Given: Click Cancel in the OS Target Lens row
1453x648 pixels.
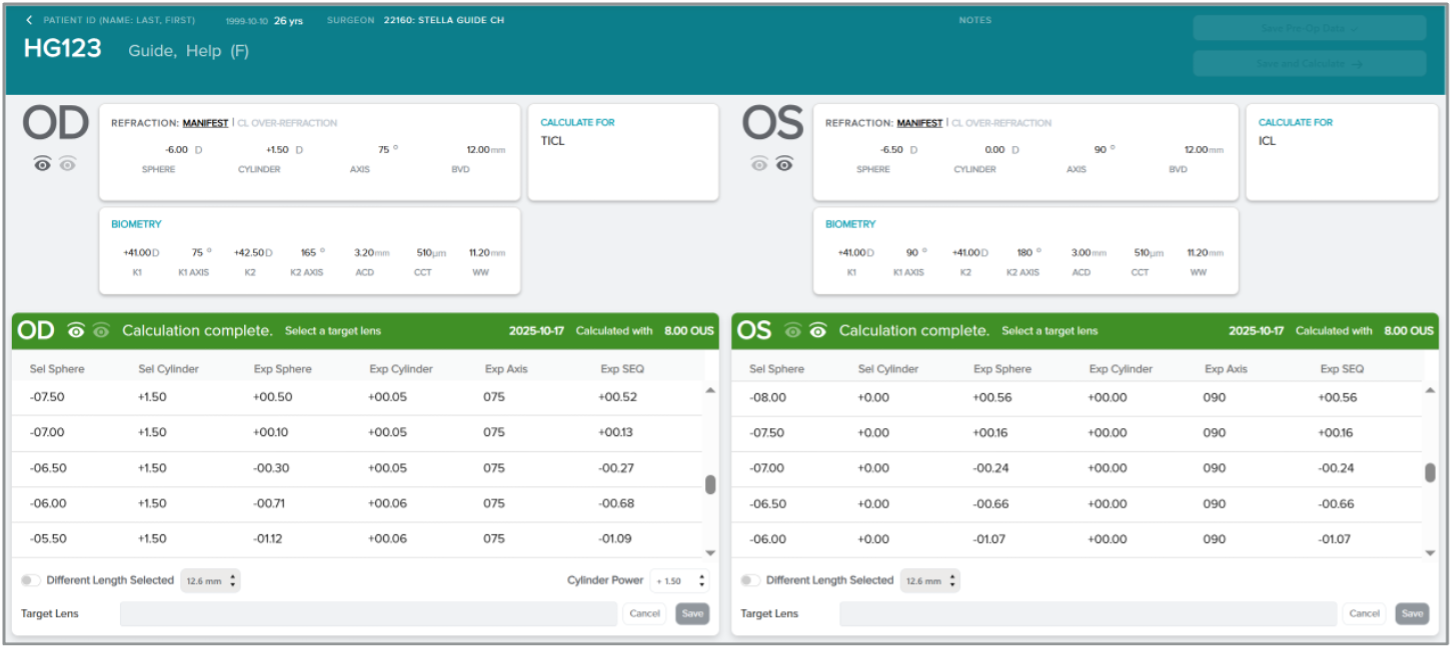Looking at the screenshot, I should (1364, 614).
